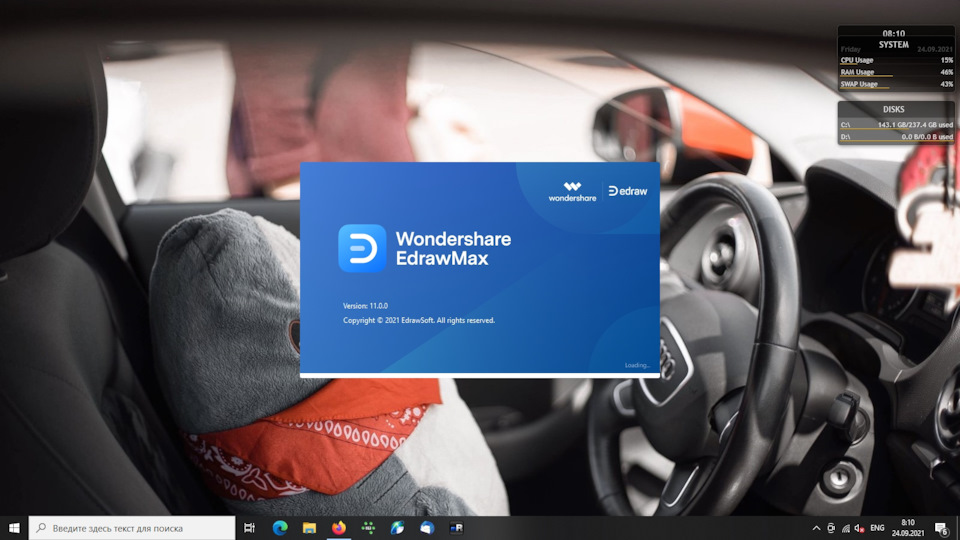Click the edraw logo on the splash
Image resolution: width=960 pixels, height=540 pixels.
pos(628,191)
